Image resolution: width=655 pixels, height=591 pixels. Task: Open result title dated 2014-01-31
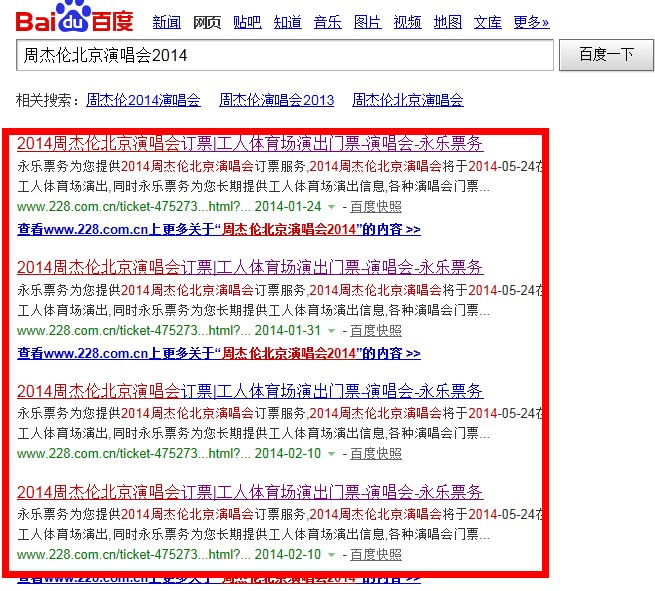tap(250, 267)
